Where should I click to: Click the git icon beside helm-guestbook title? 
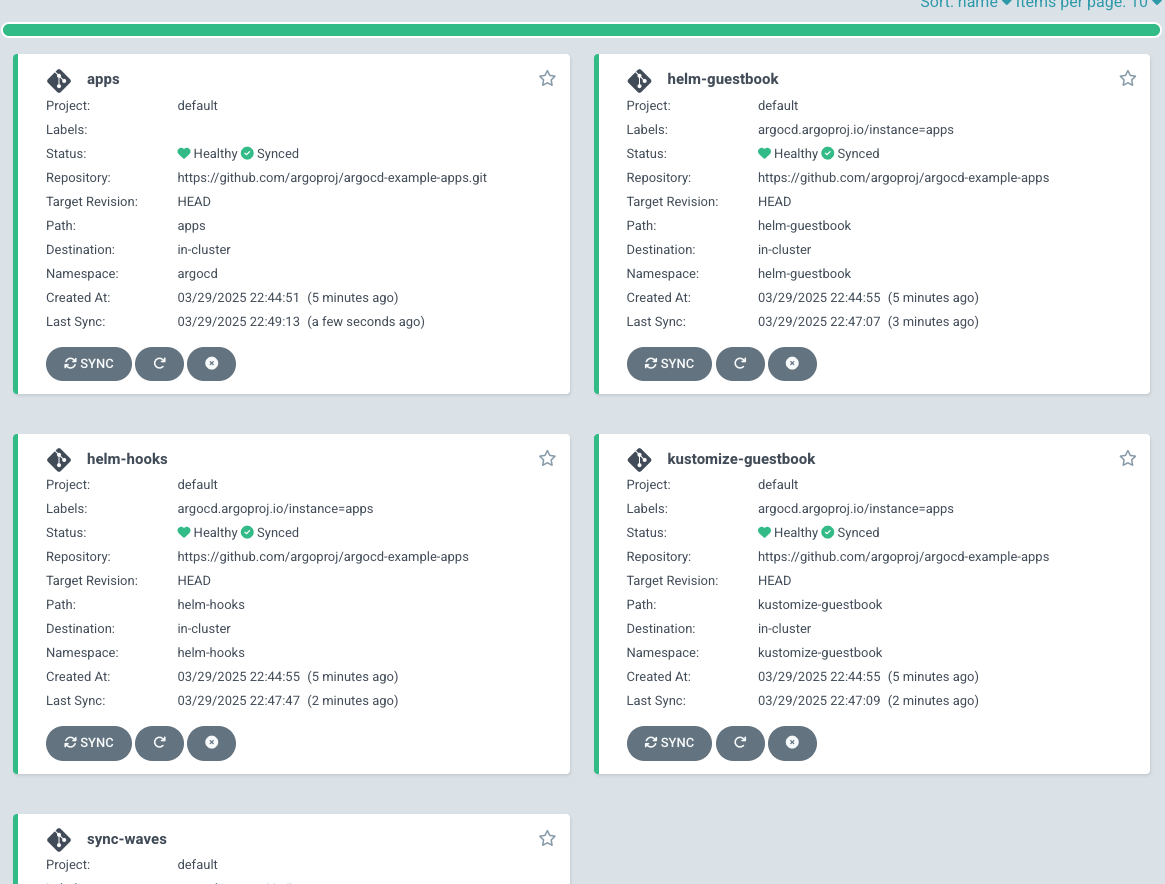click(639, 79)
